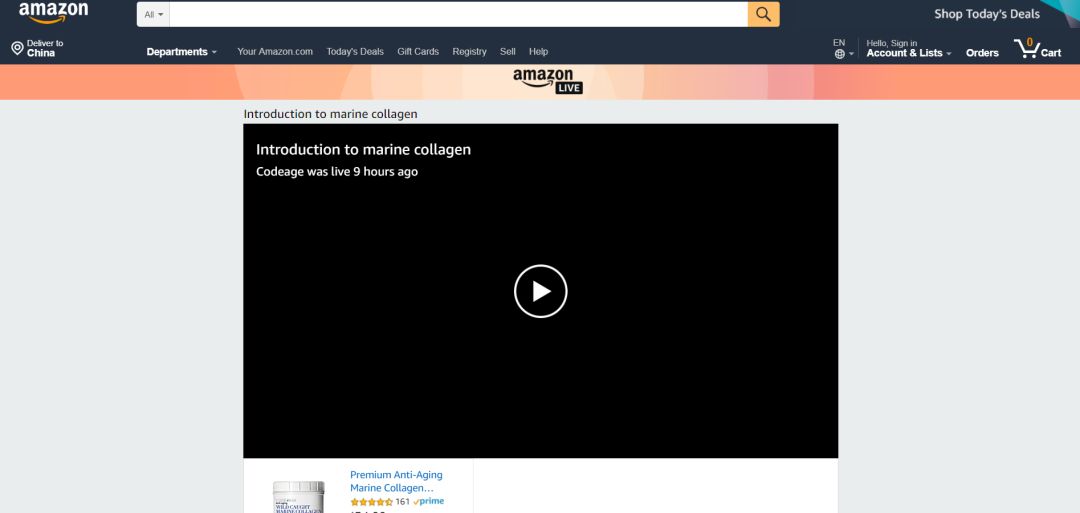Click the 161 reviews count
The image size is (1080, 513).
tap(402, 502)
